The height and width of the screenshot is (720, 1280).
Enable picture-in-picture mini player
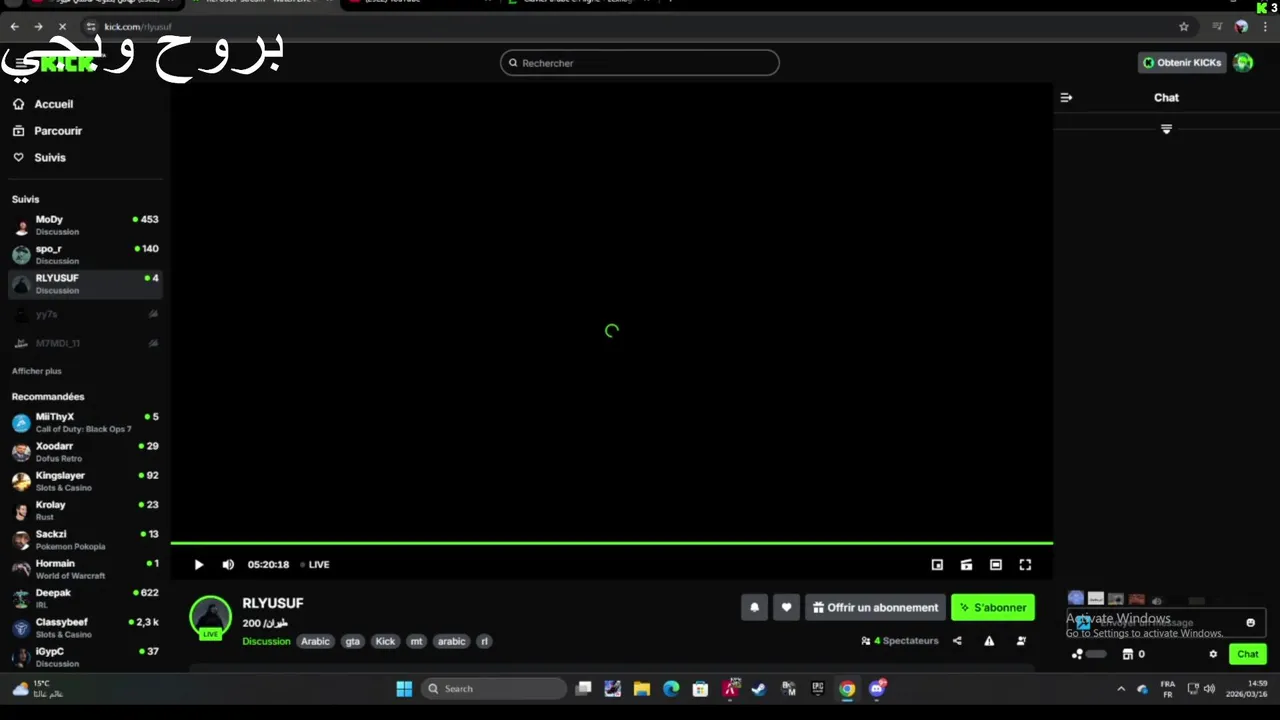(937, 565)
